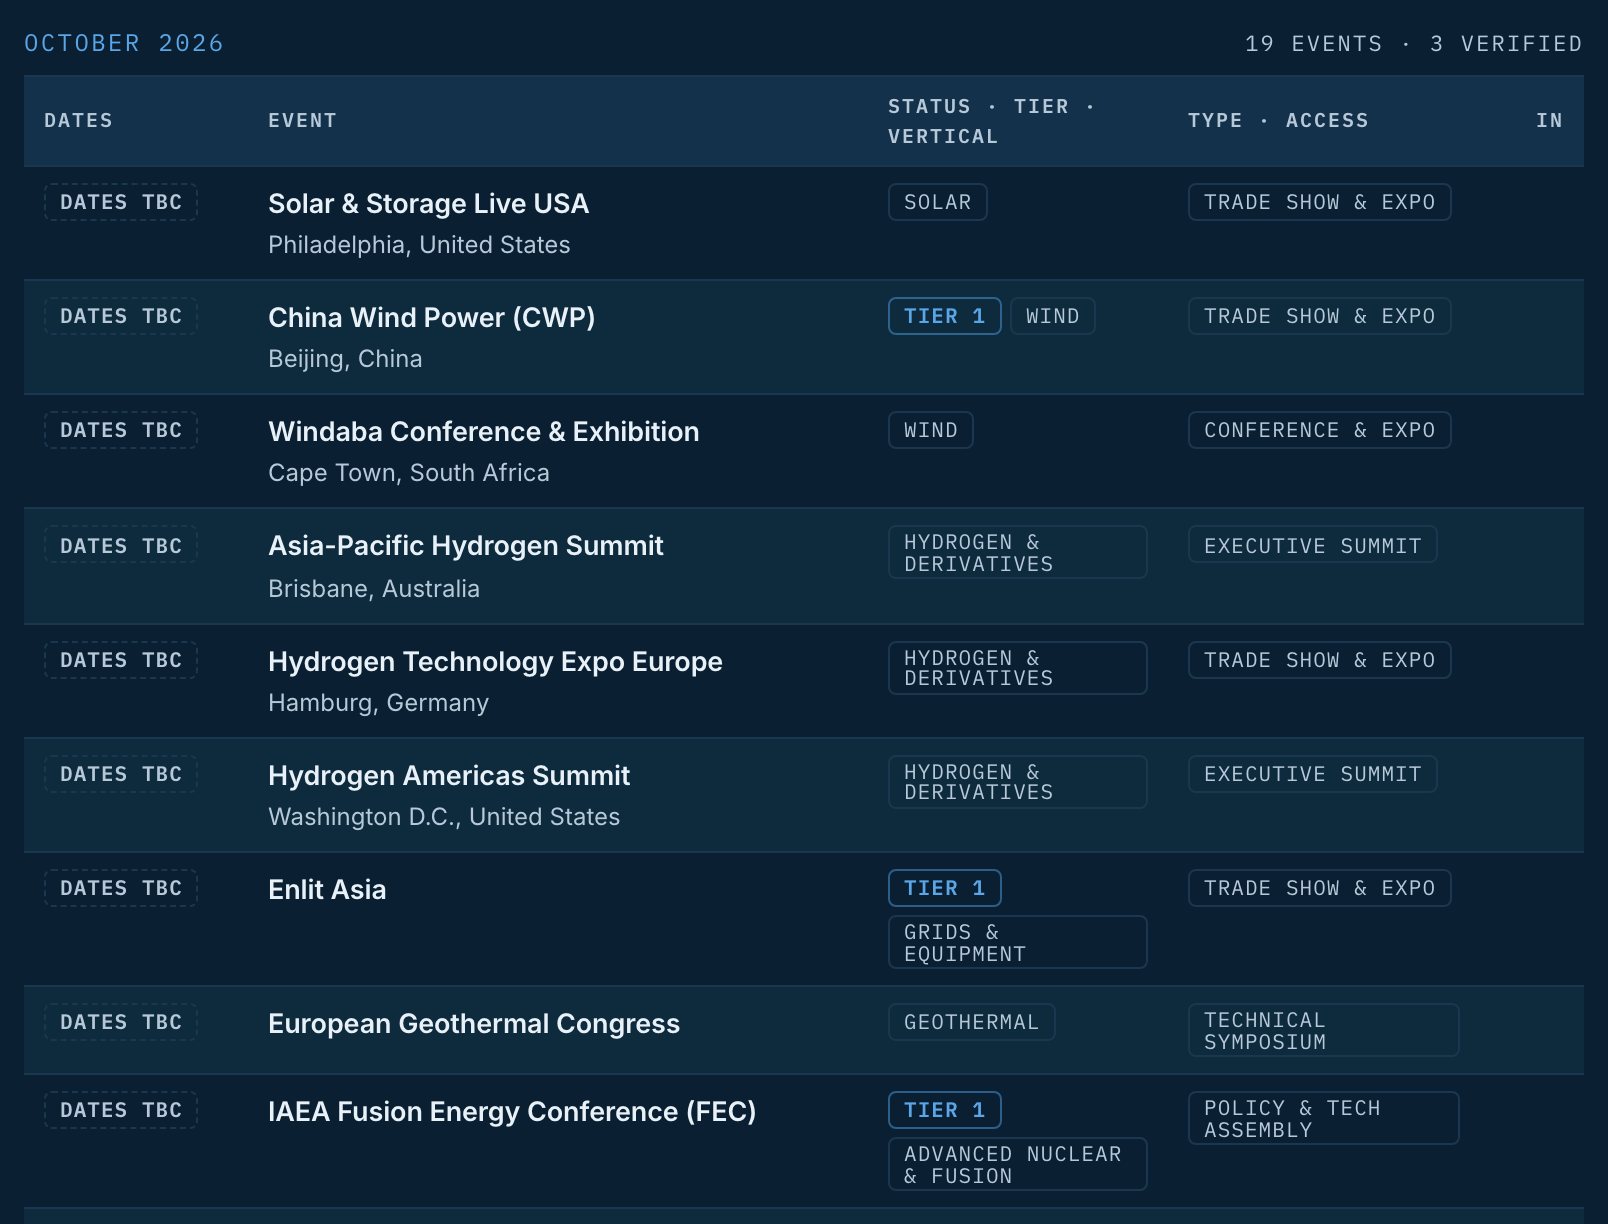Image resolution: width=1608 pixels, height=1224 pixels.
Task: Open IAEA Fusion Energy Conference (FEC)
Action: point(512,1112)
